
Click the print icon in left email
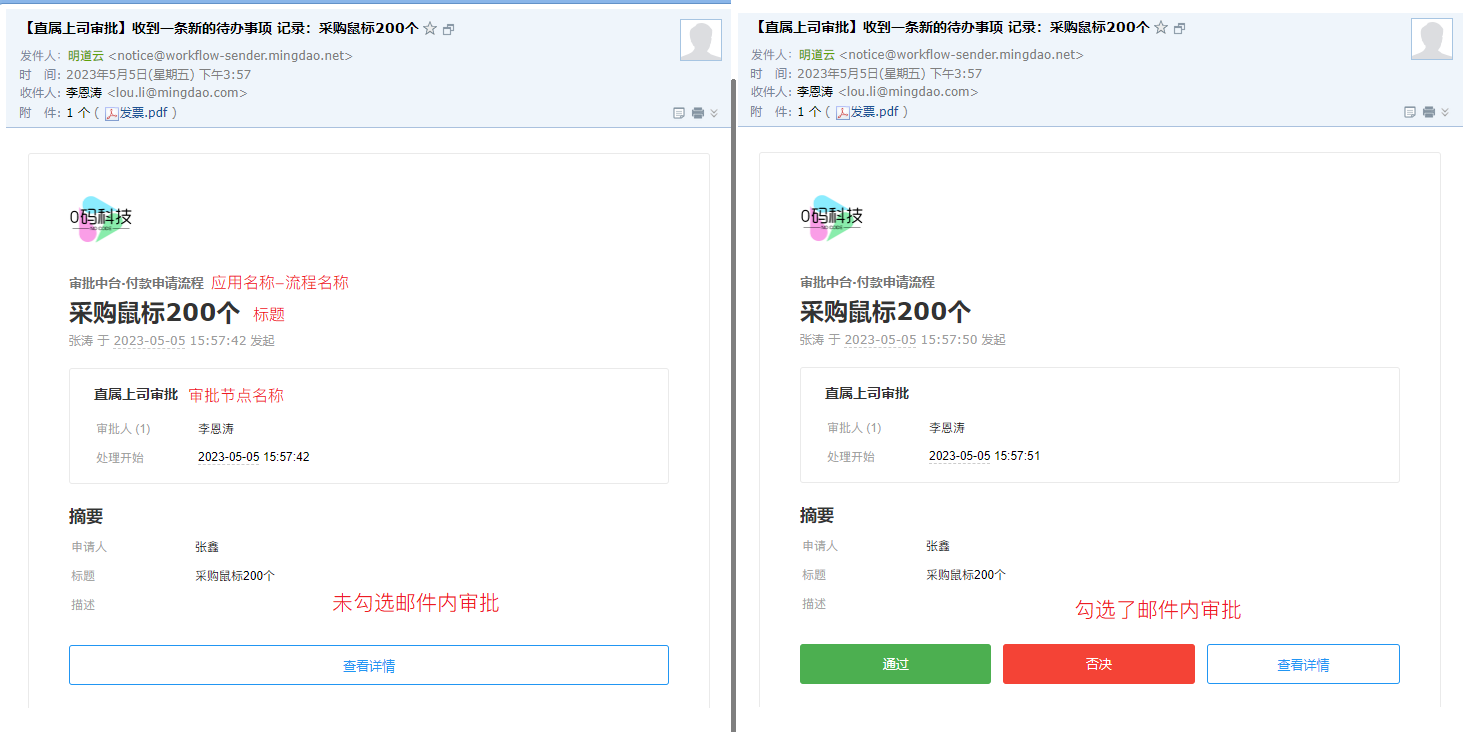tap(698, 113)
